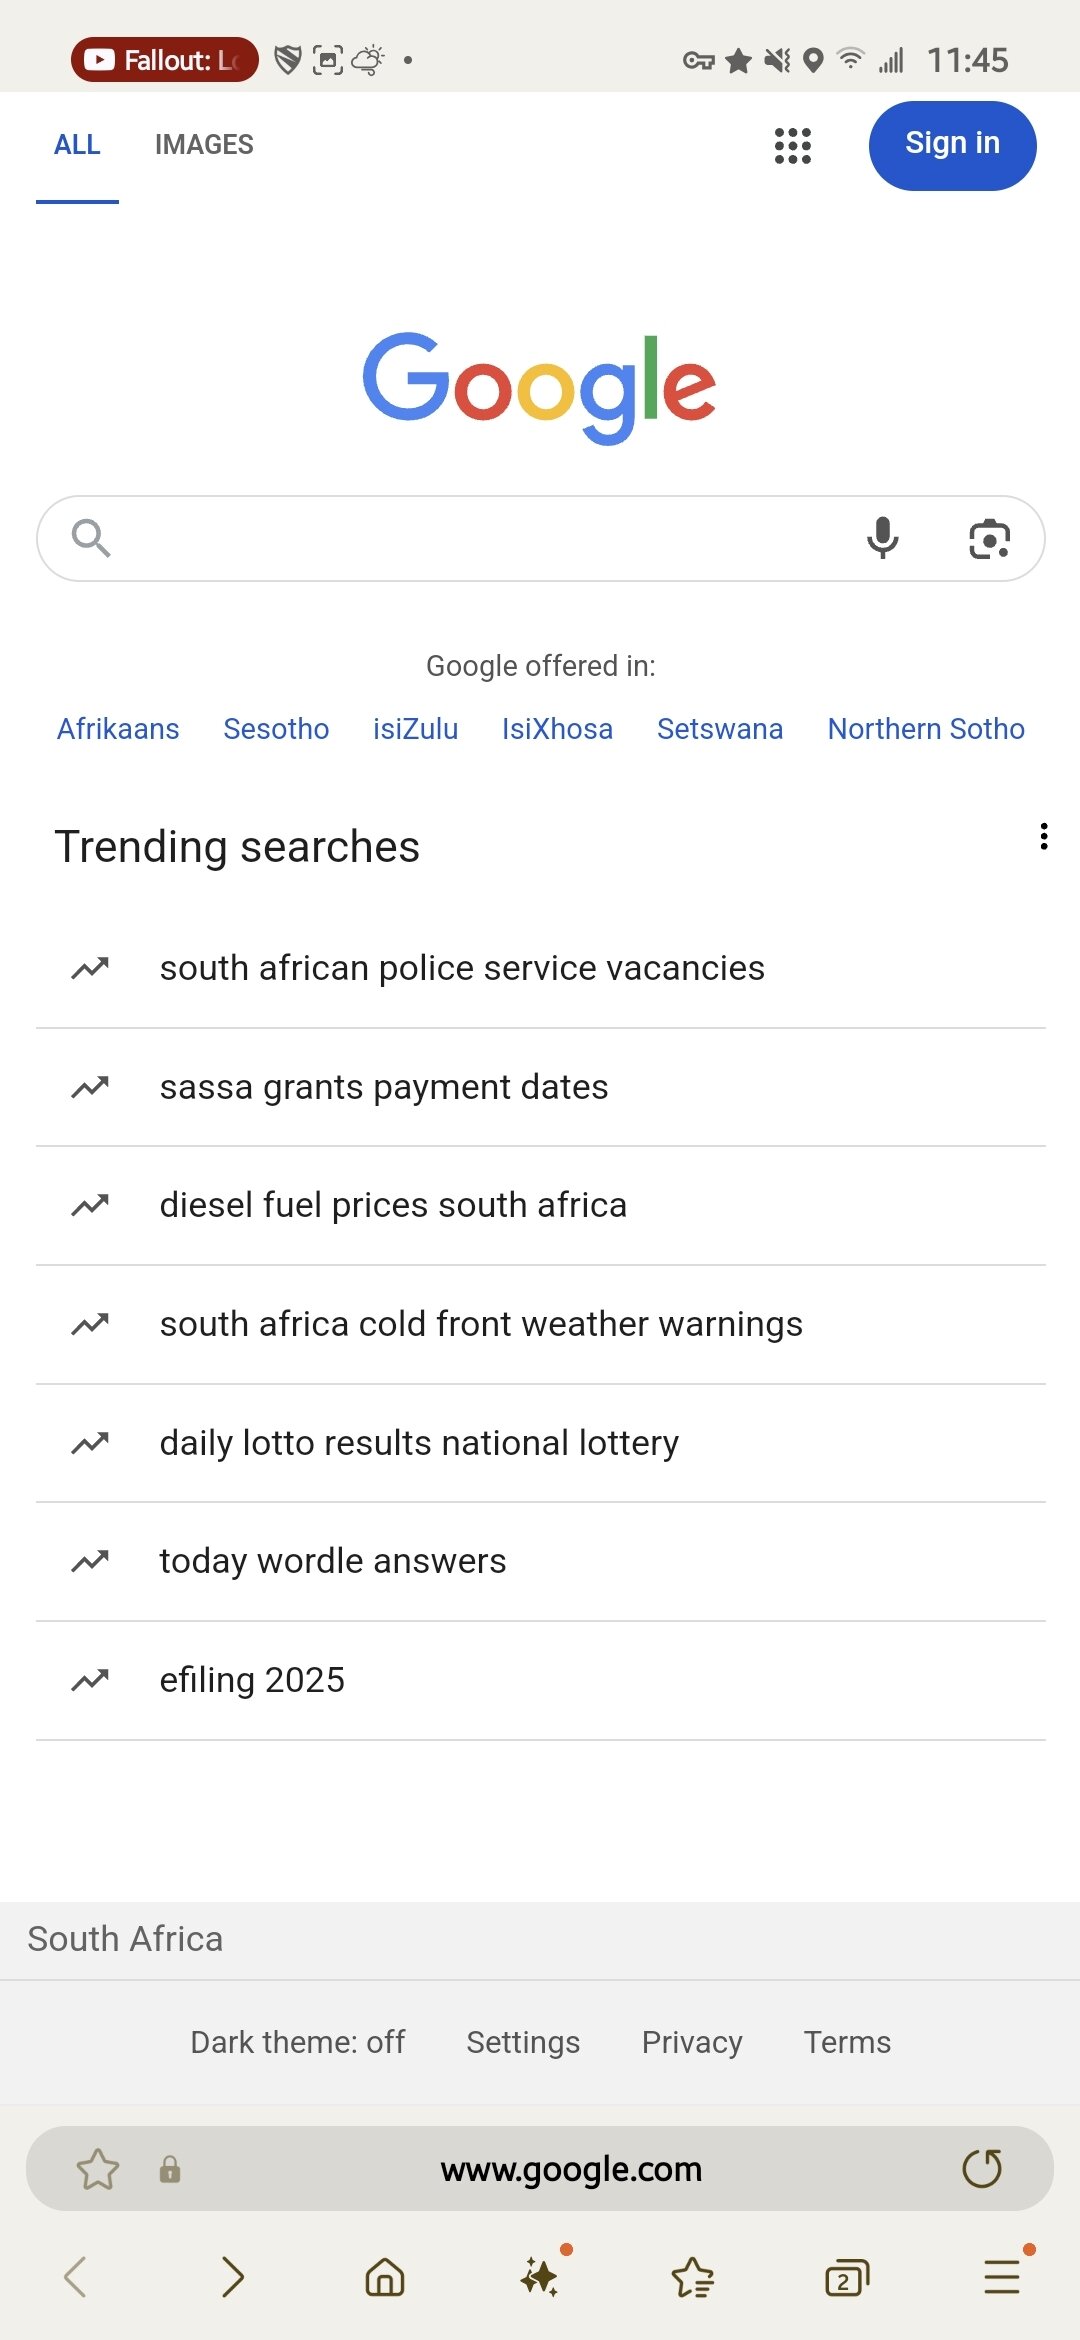Open Trending searches three-dot options
This screenshot has width=1080, height=2340.
1044,836
